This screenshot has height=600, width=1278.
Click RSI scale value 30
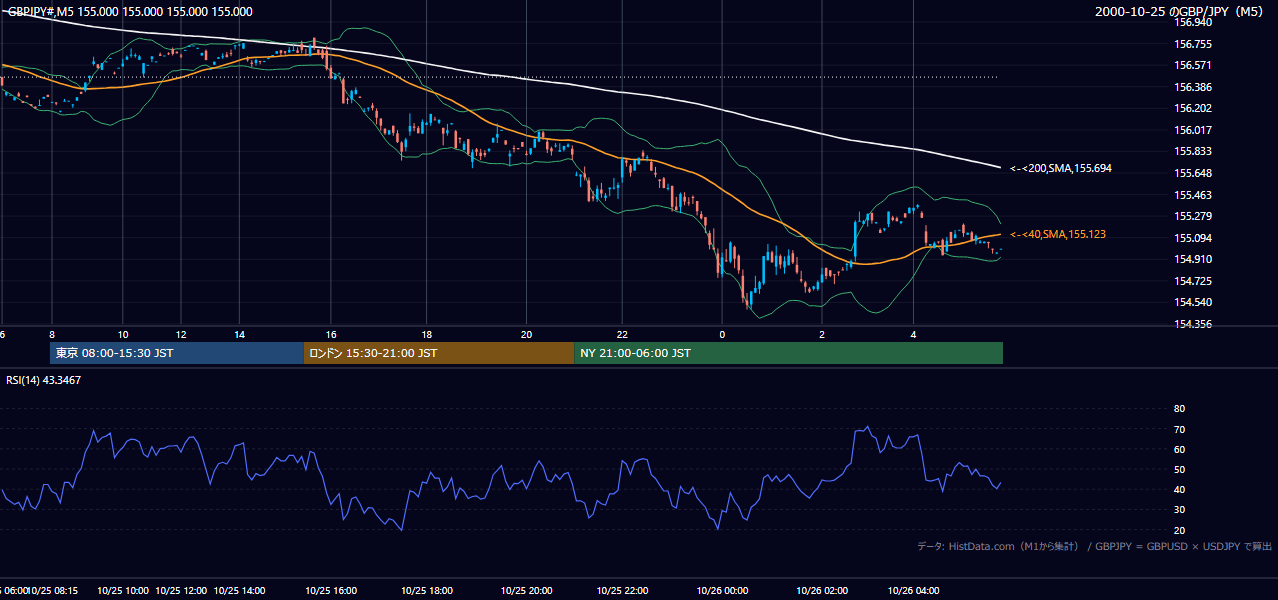tap(1179, 510)
